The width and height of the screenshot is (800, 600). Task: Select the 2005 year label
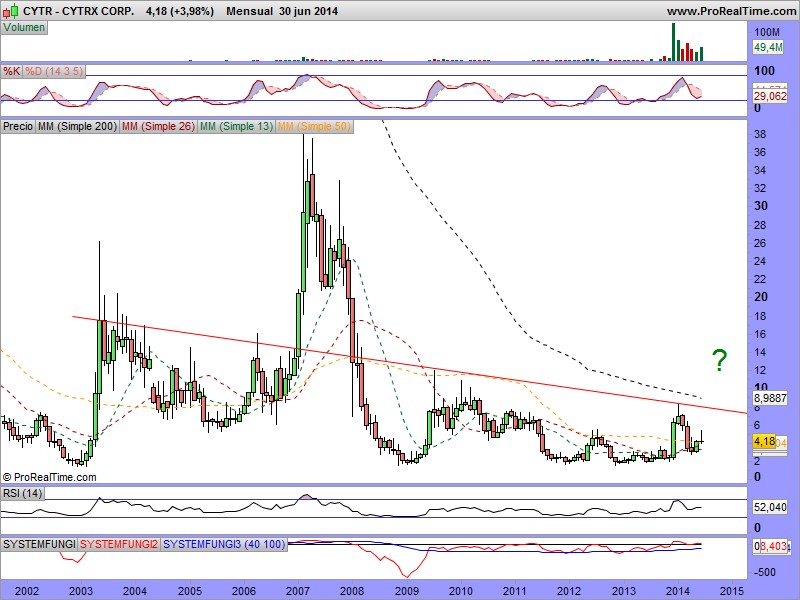[189, 591]
